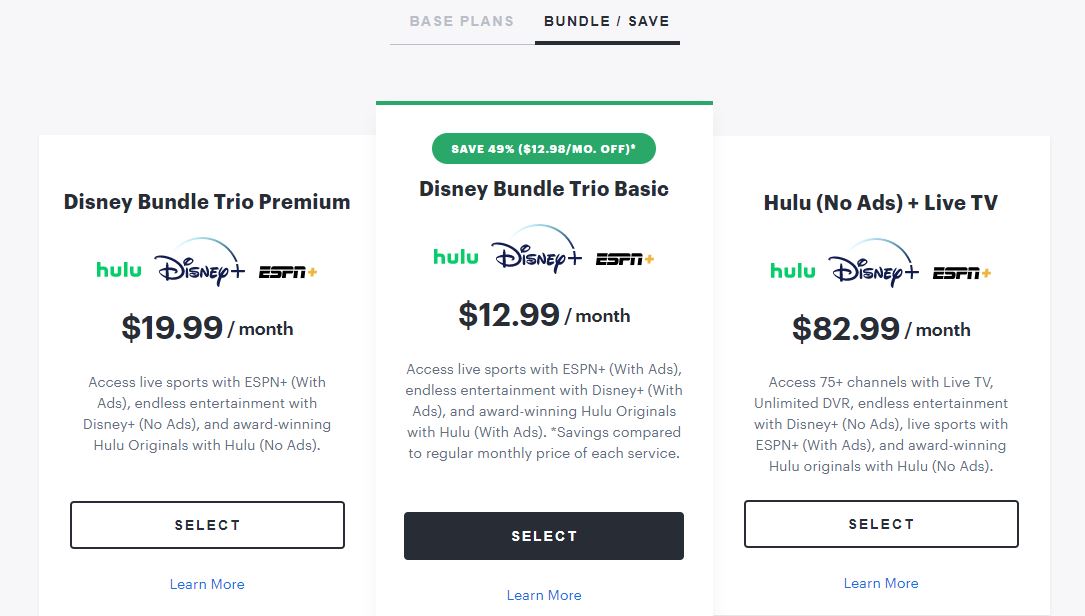Click the ESPN+ logo in Trio Basic card
The width and height of the screenshot is (1085, 616).
[x=624, y=257]
